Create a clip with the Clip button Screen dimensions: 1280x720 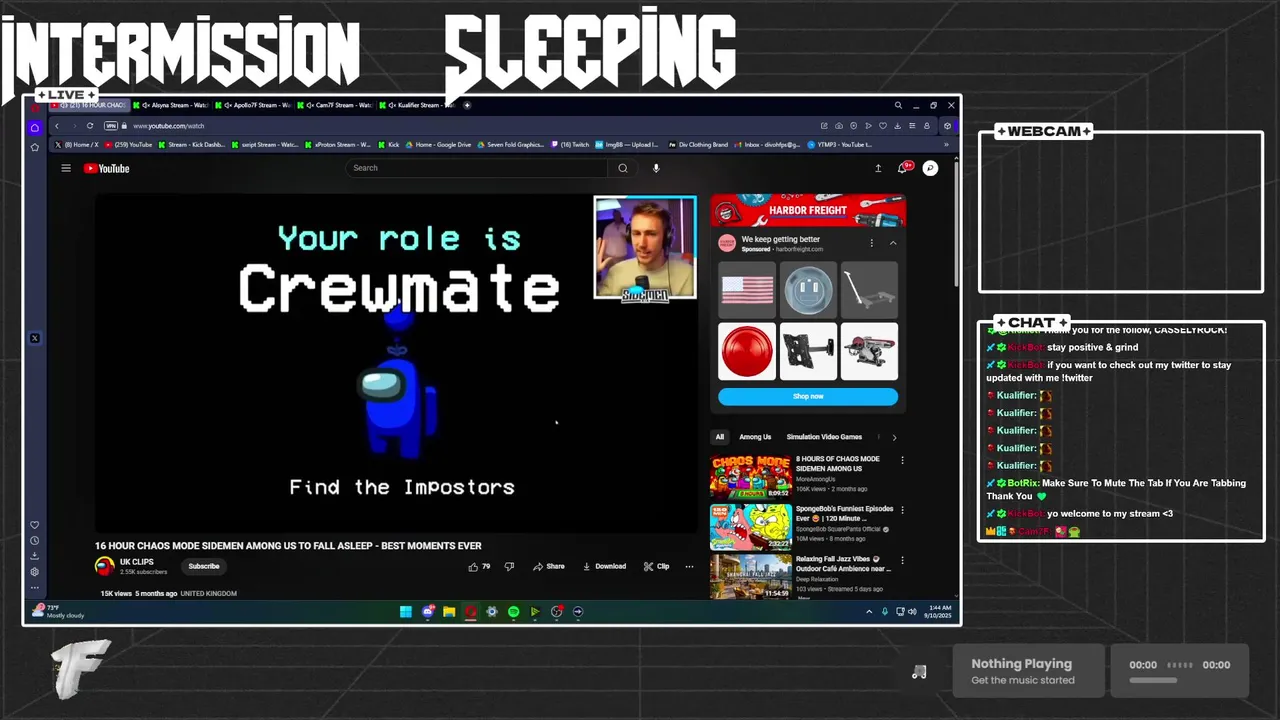point(657,566)
